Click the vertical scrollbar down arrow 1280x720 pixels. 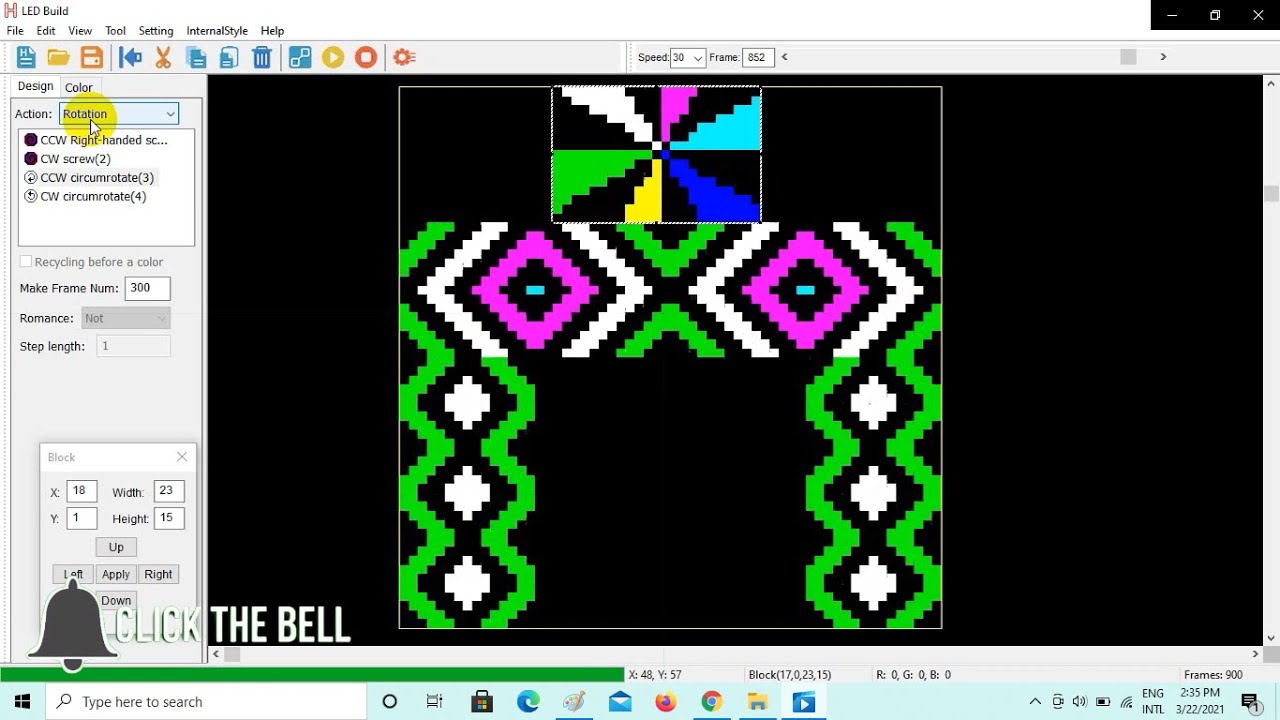(x=1271, y=638)
